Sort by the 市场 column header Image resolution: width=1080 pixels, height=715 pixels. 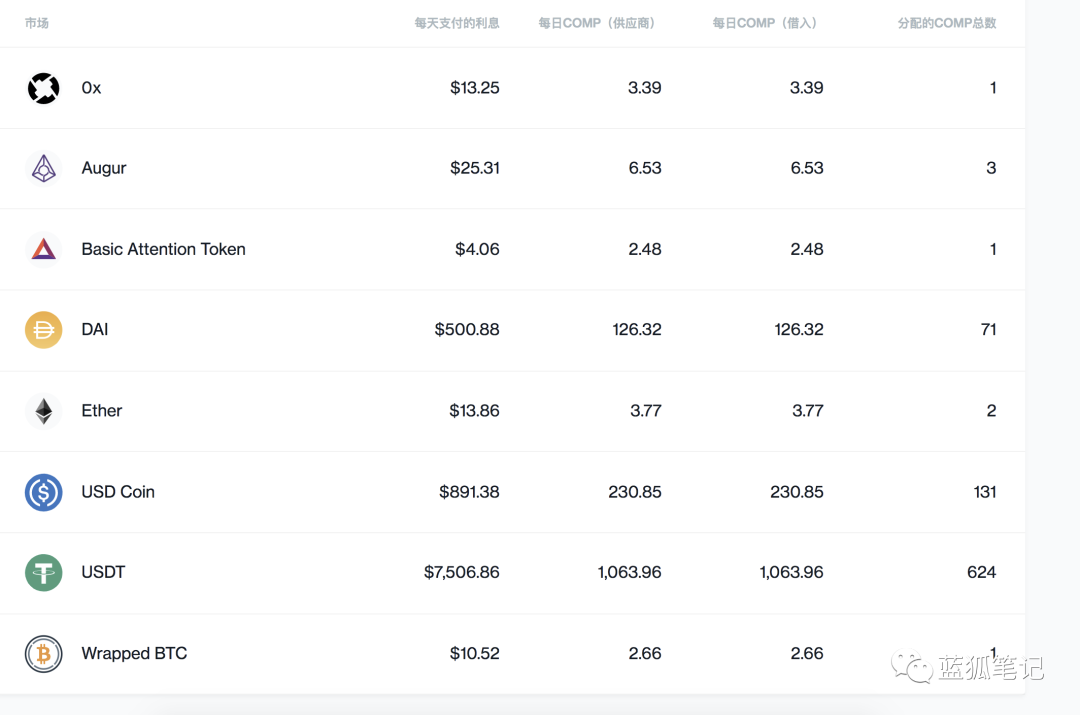(37, 23)
